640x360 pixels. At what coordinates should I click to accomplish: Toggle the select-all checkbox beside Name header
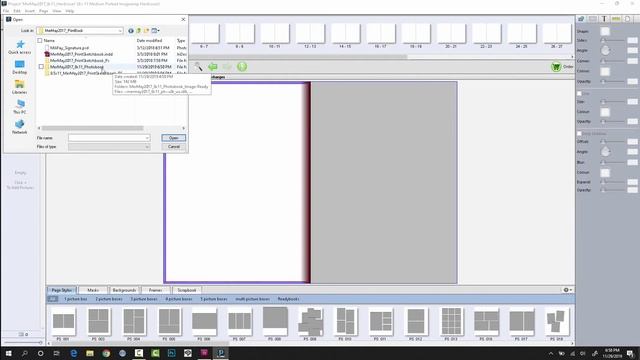point(40,40)
